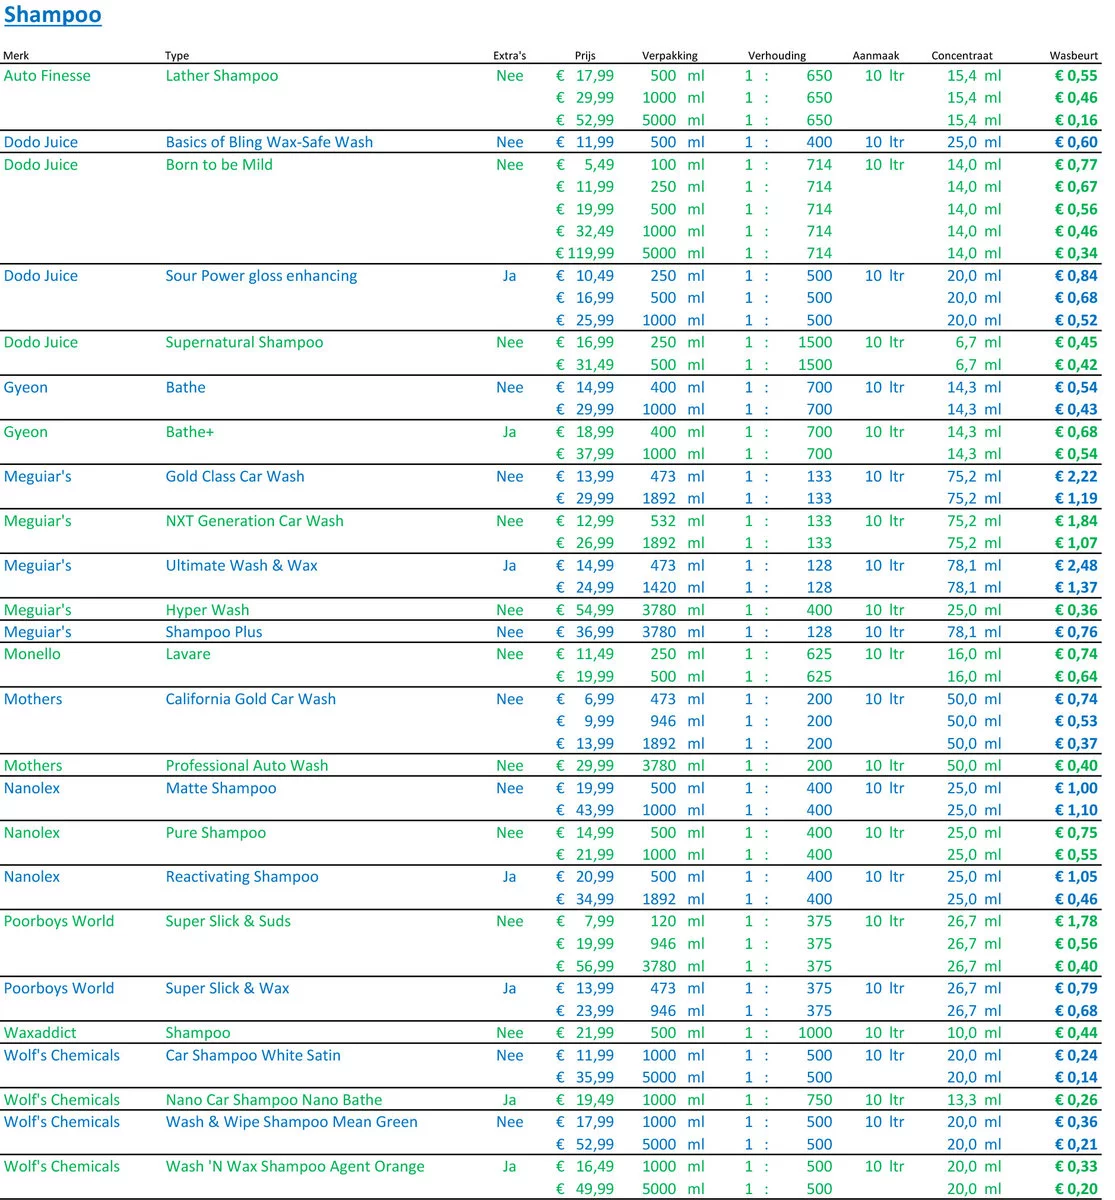Click NXT Generation Car Wash cell
The width and height of the screenshot is (1115, 1200).
(254, 521)
